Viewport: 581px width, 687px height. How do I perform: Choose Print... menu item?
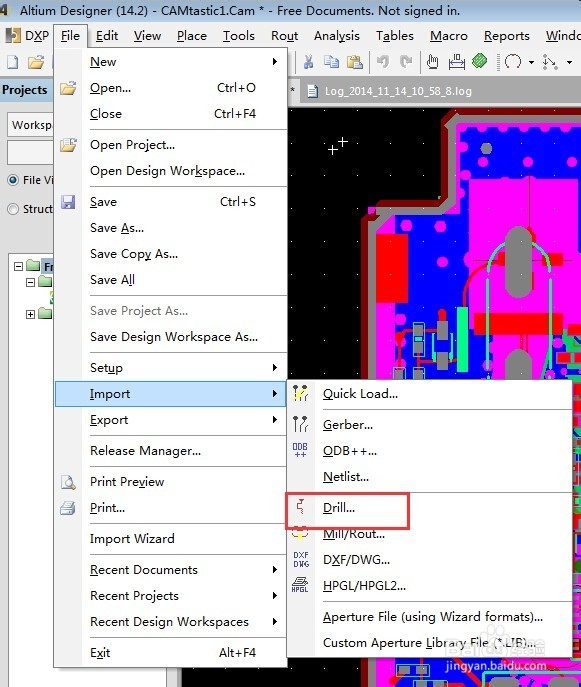[x=171, y=508]
